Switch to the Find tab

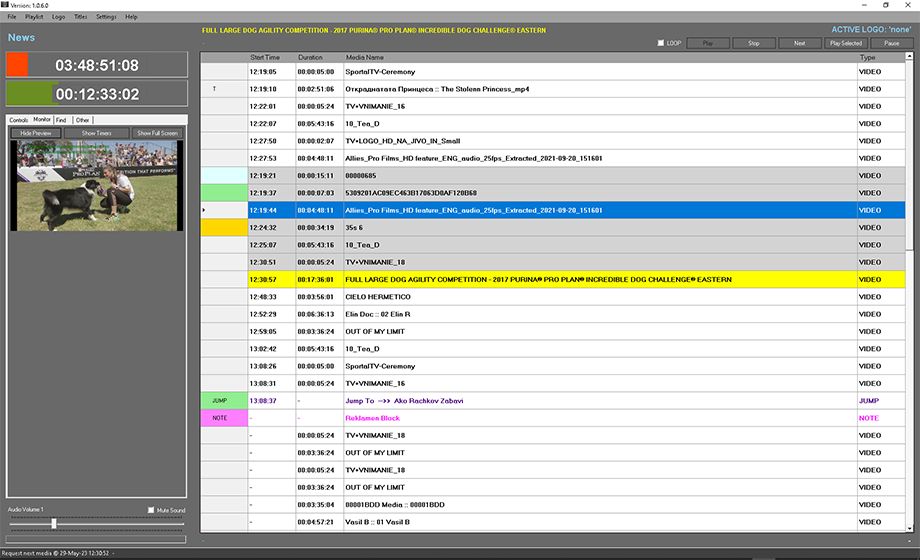pos(62,120)
